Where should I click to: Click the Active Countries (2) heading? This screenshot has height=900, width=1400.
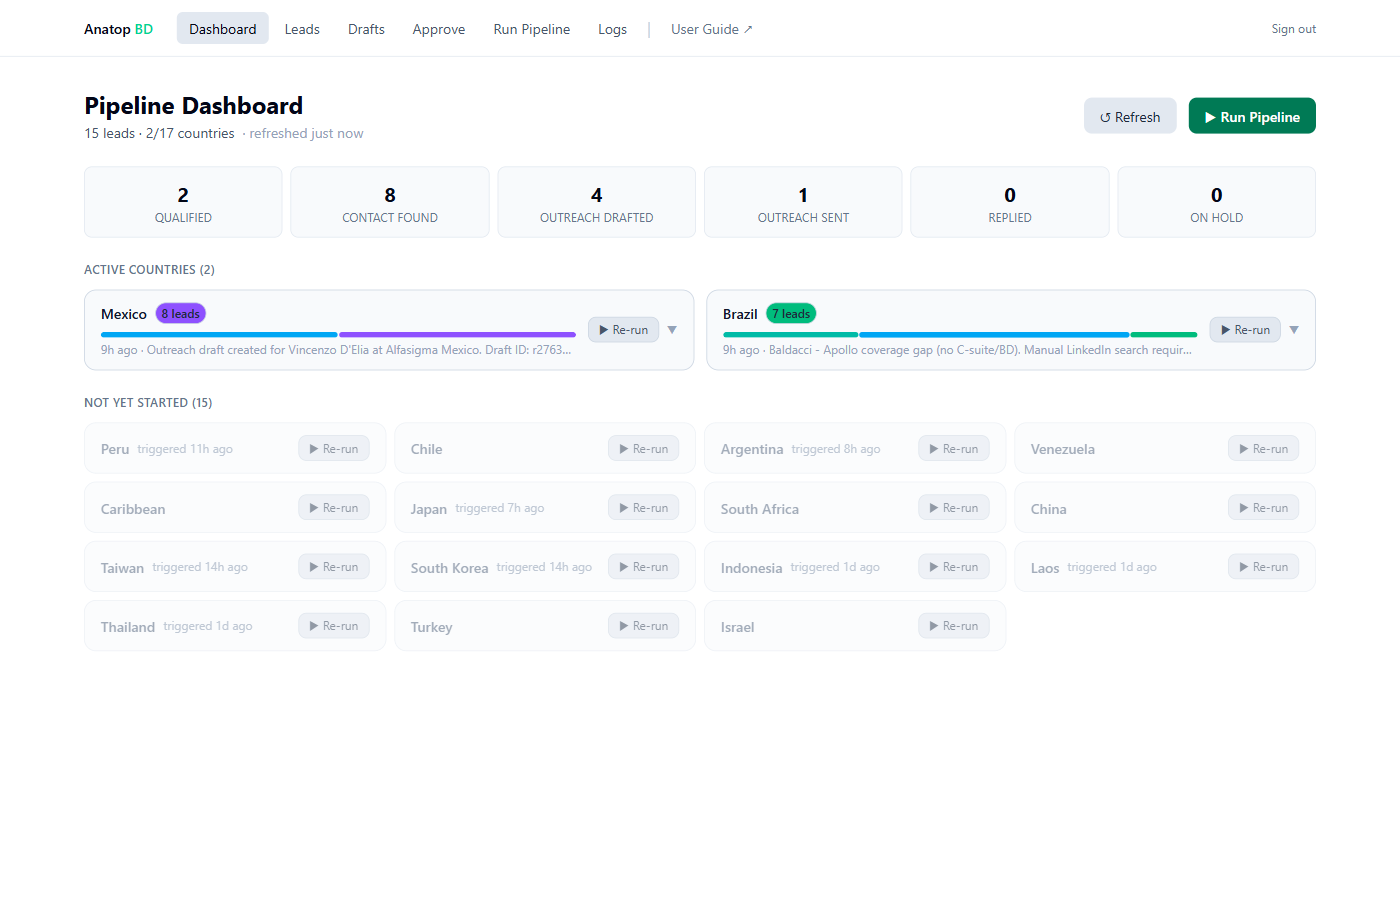coord(149,270)
